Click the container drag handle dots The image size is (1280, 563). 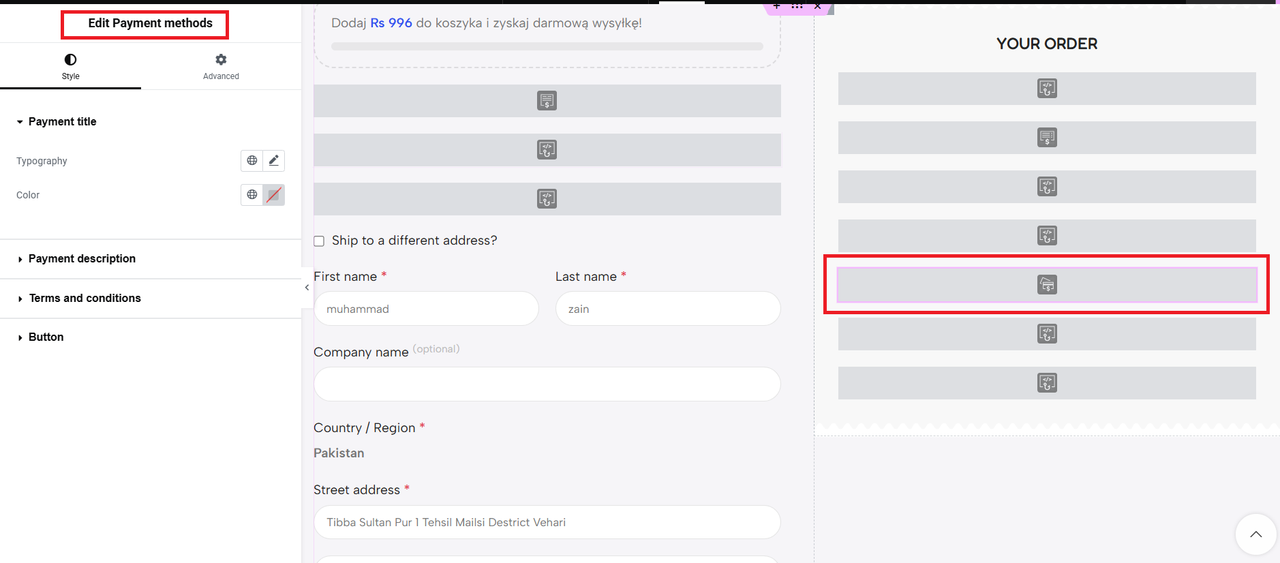pyautogui.click(x=797, y=6)
